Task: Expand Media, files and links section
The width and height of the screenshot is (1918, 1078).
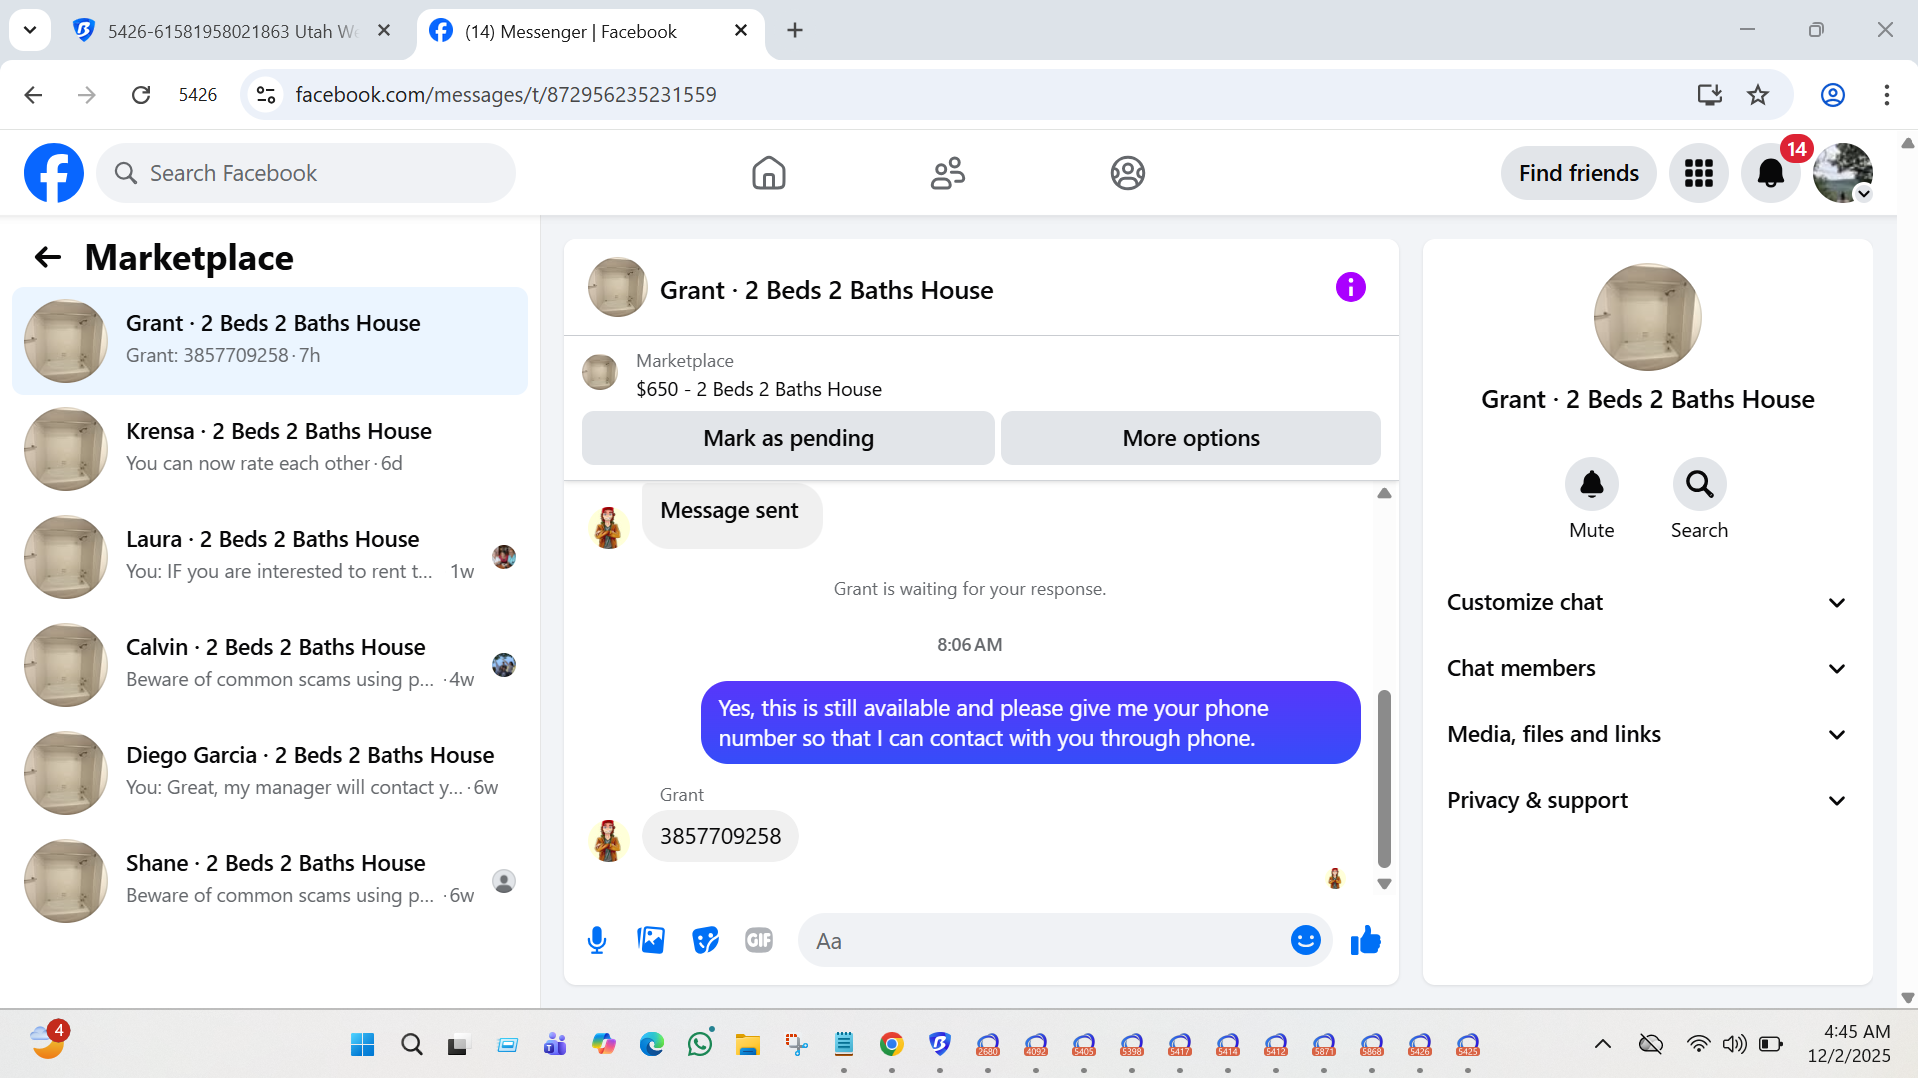Action: [1647, 734]
